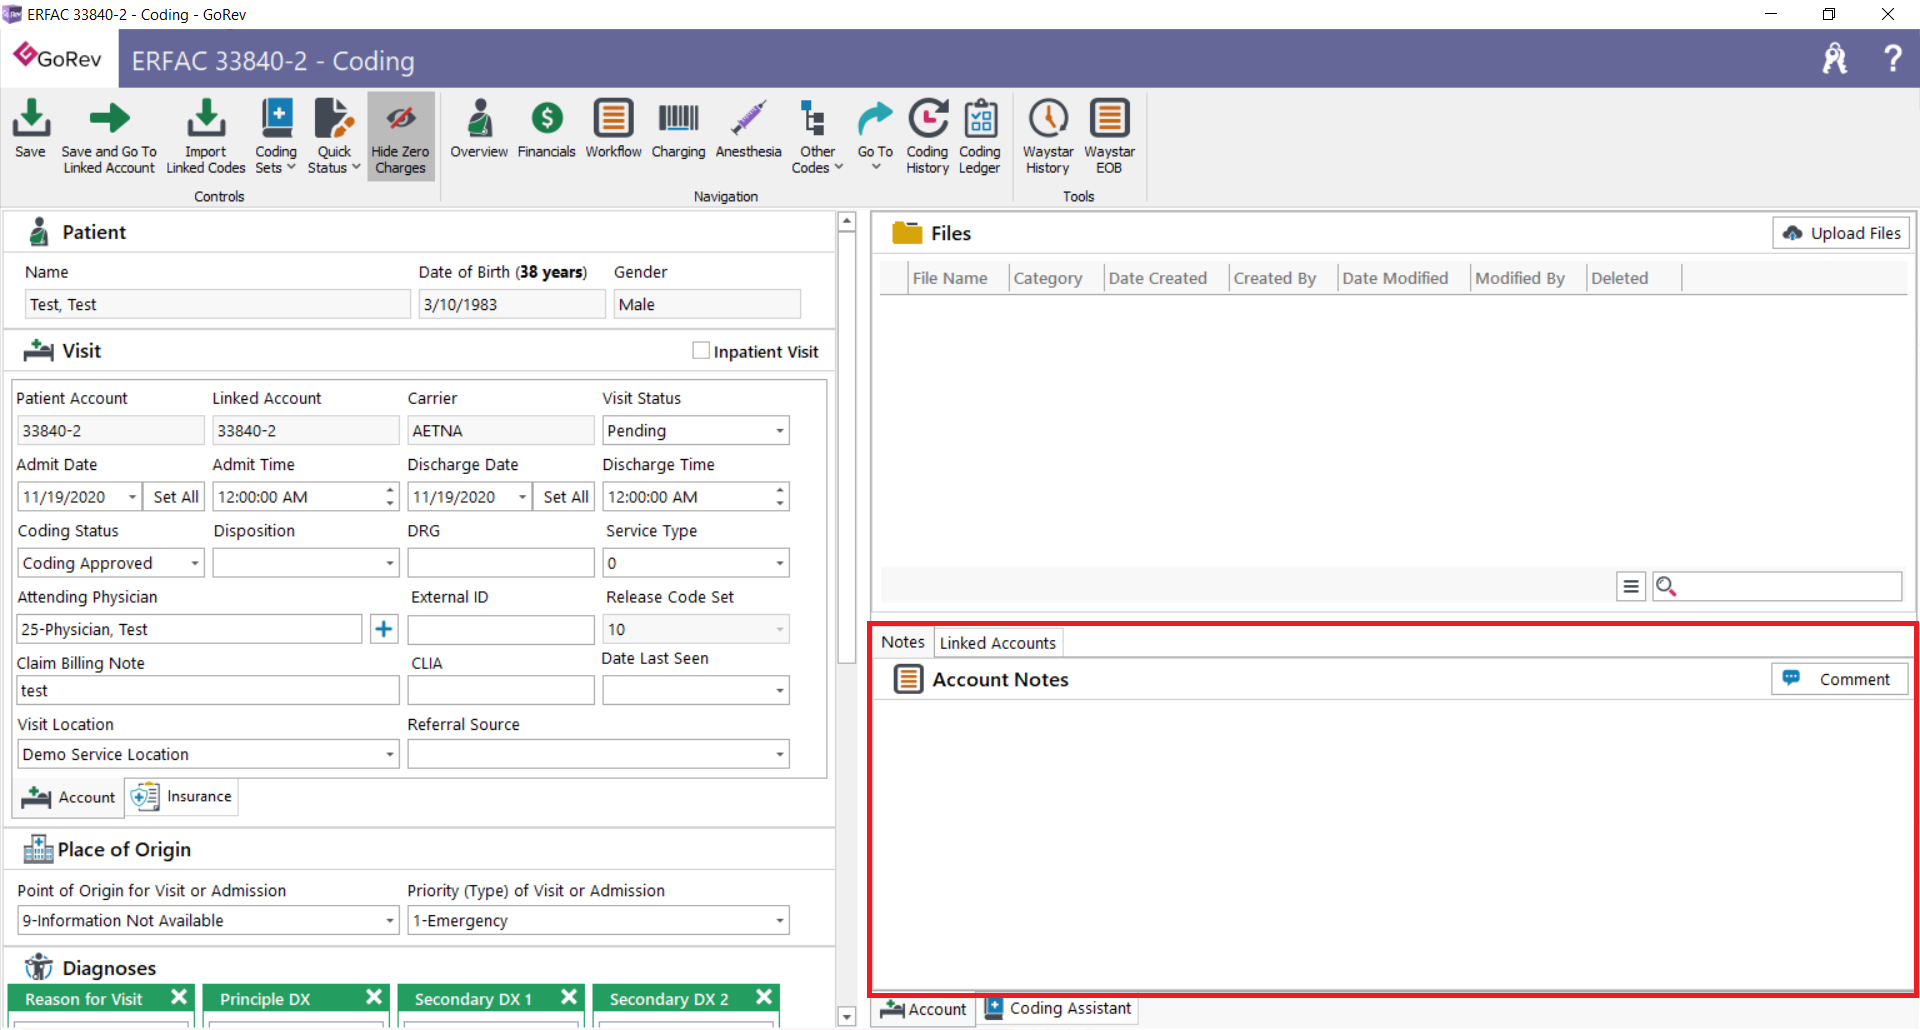Click Save and Go To Linked Account
This screenshot has width=1920, height=1030.
click(109, 136)
